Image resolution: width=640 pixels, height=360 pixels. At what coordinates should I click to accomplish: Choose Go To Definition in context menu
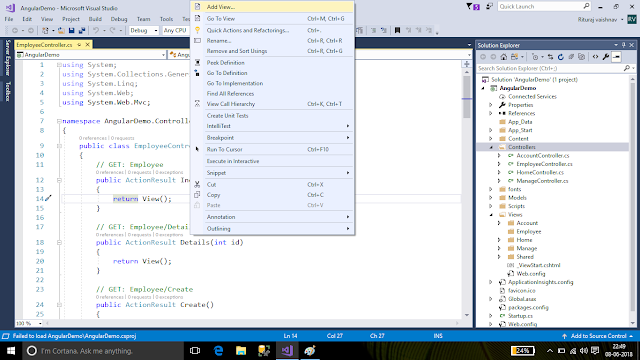[x=272, y=73]
